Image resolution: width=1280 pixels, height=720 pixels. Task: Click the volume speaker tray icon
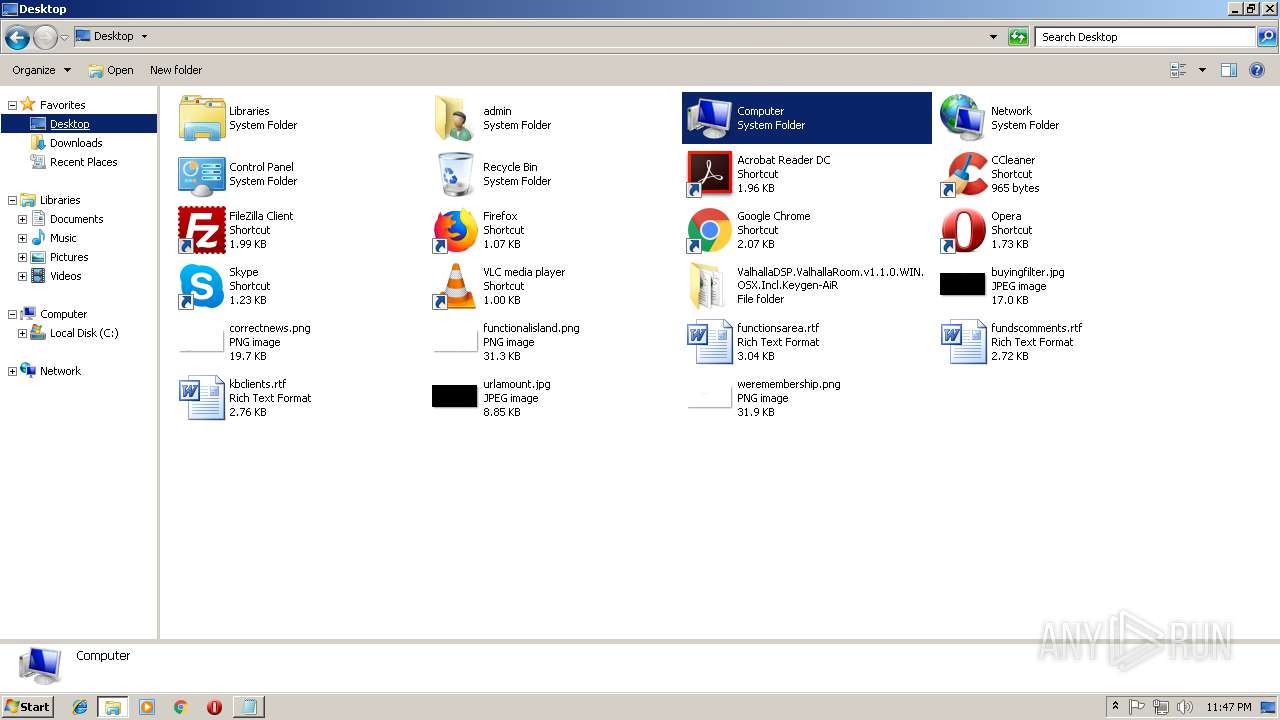click(x=1184, y=707)
